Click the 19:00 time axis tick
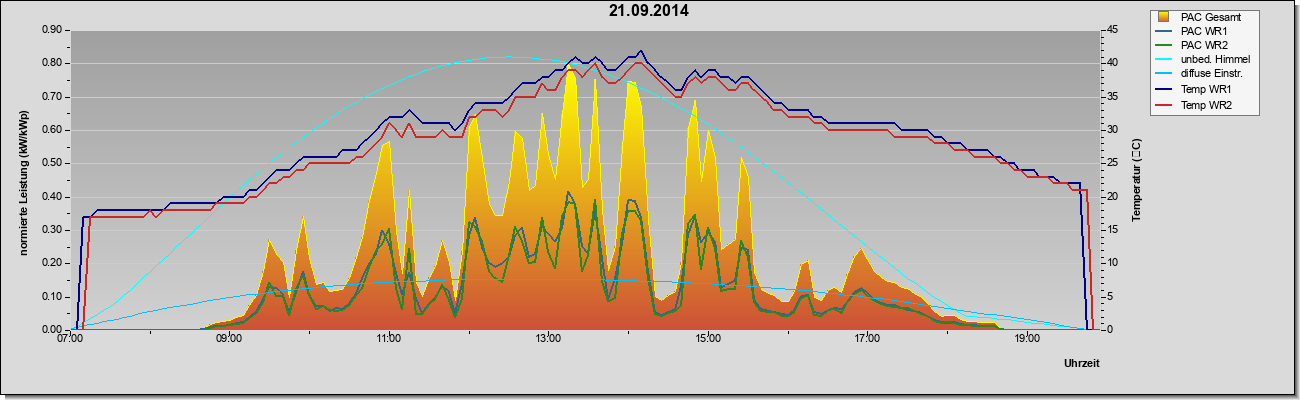Viewport: 1300px width, 400px height. [x=1026, y=339]
